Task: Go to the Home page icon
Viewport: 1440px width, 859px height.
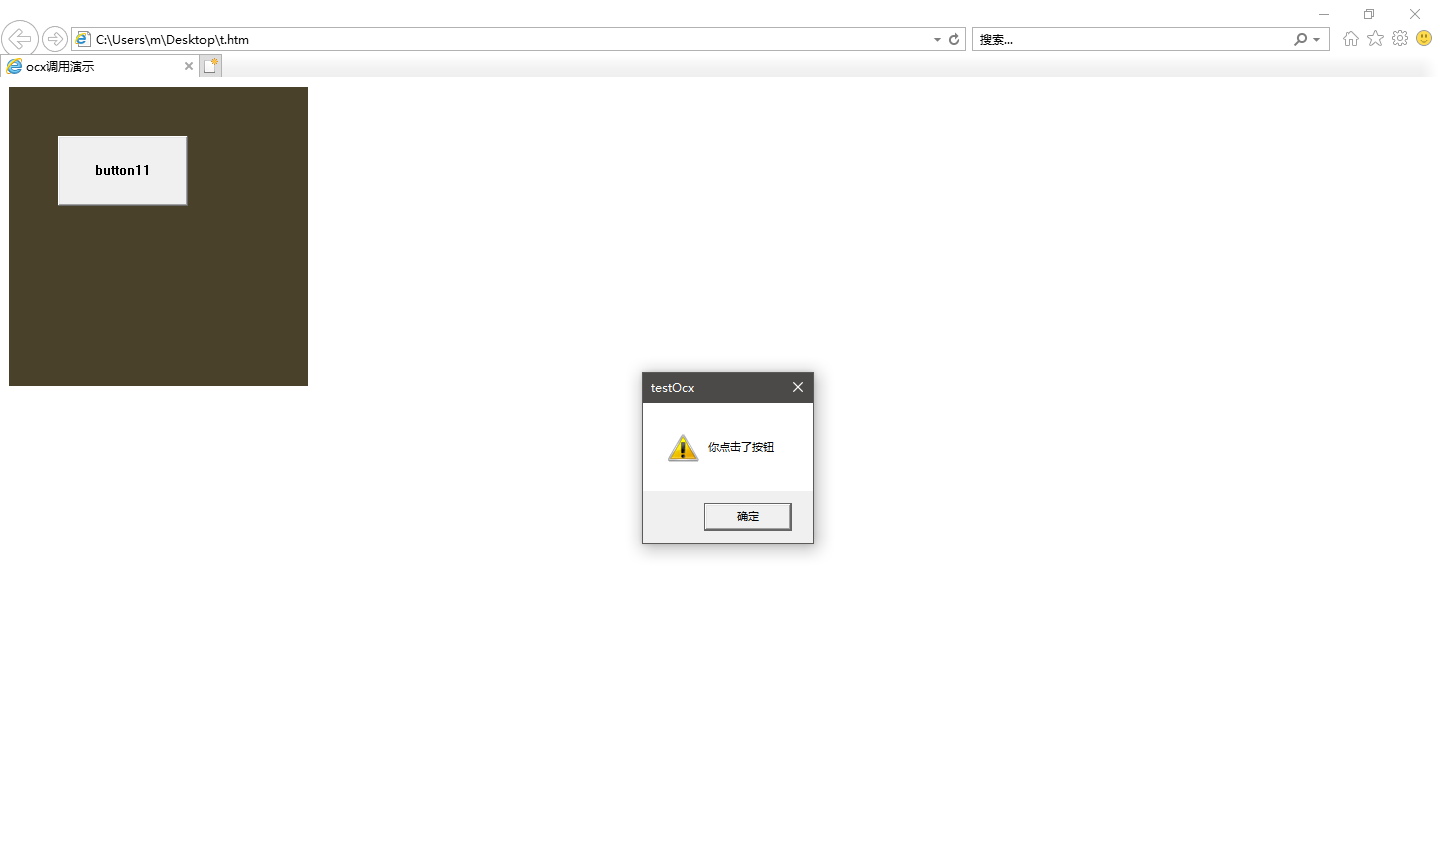Action: [1351, 39]
